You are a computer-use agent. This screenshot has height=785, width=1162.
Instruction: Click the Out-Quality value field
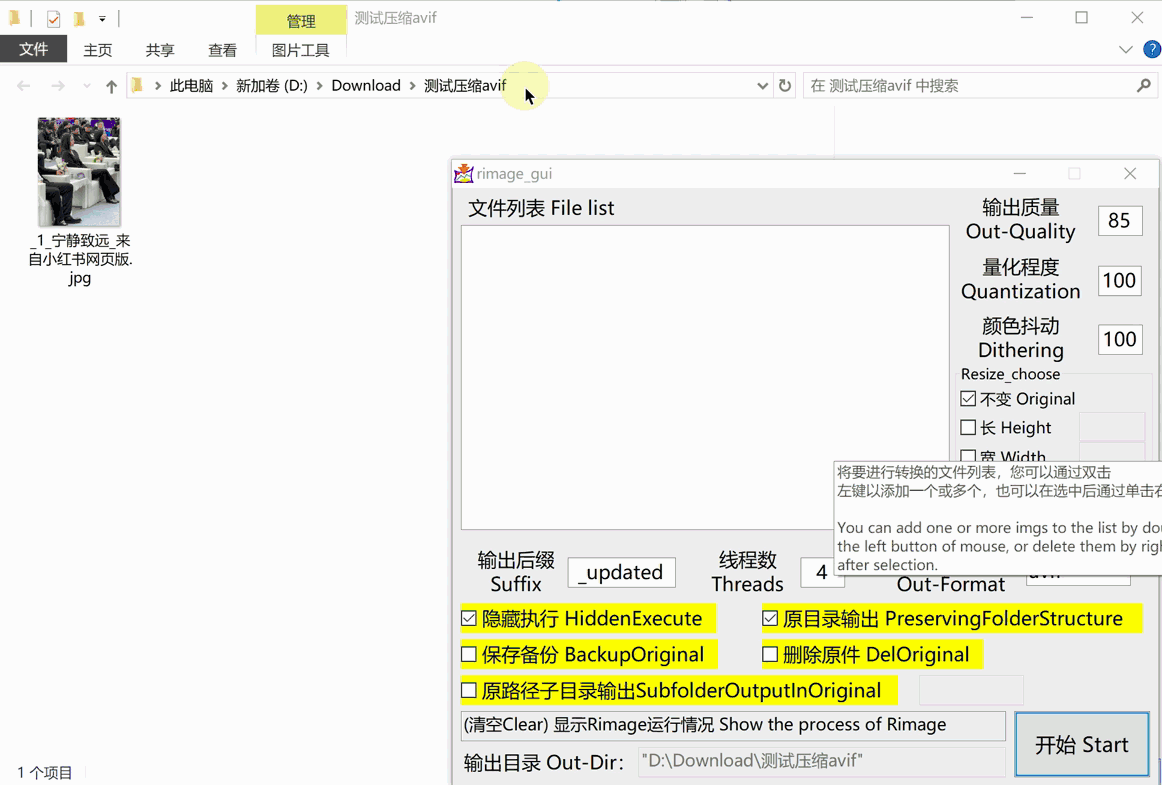pyautogui.click(x=1119, y=221)
